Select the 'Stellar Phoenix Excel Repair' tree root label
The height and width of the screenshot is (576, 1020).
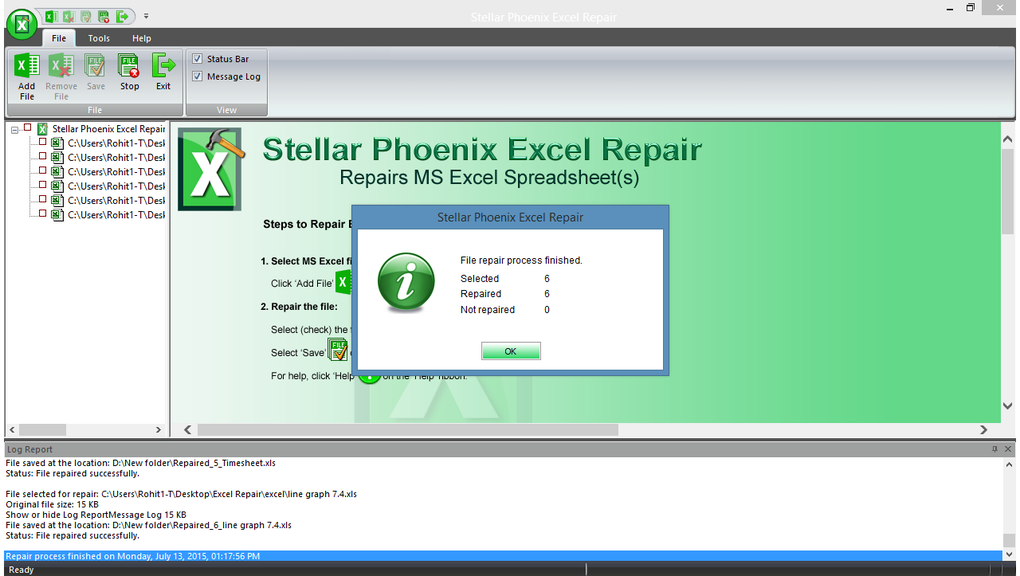[109, 129]
